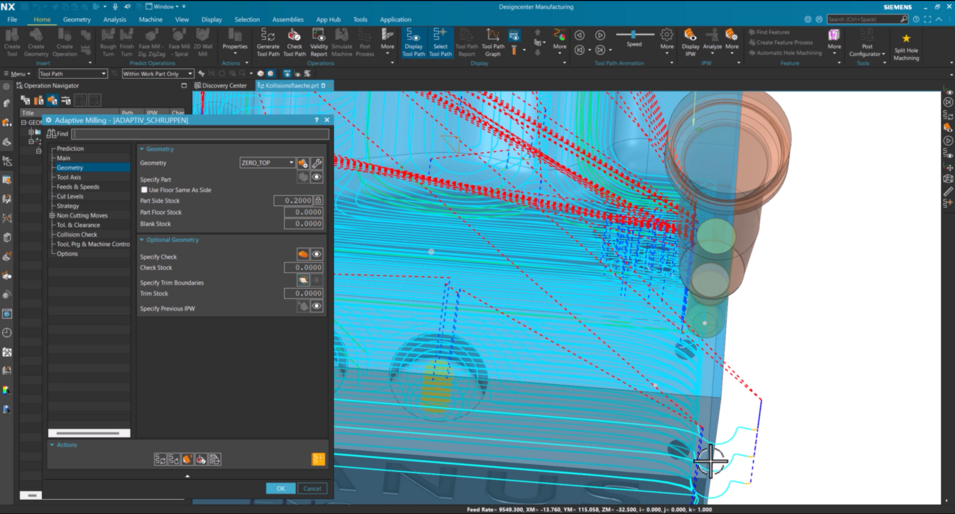Image resolution: width=955 pixels, height=514 pixels.
Task: Click the dialog list horizontal scrollbar
Action: point(88,433)
